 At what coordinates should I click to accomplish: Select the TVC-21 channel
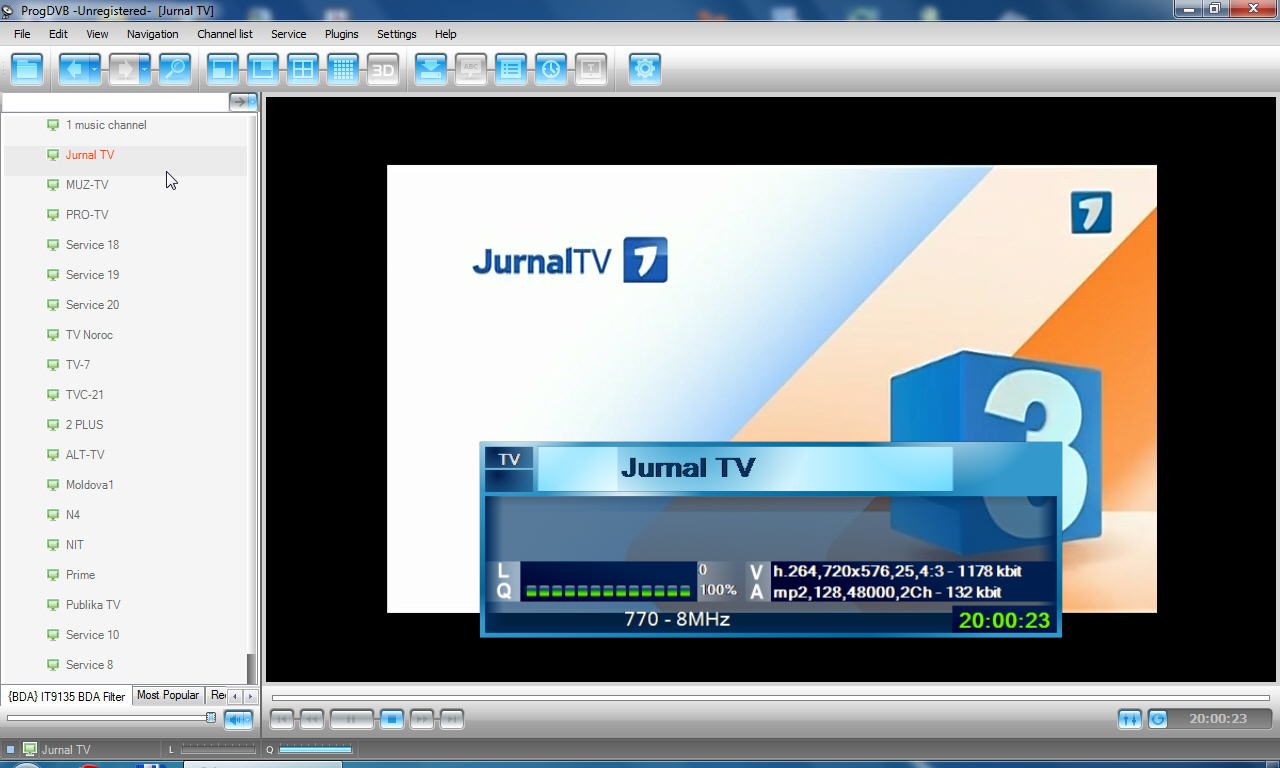[x=85, y=395]
